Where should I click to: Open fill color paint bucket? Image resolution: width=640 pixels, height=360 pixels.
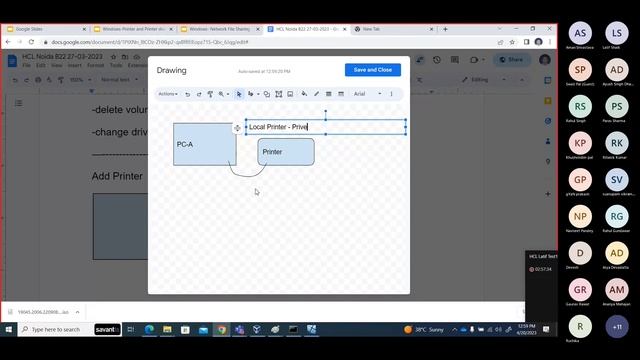[304, 94]
